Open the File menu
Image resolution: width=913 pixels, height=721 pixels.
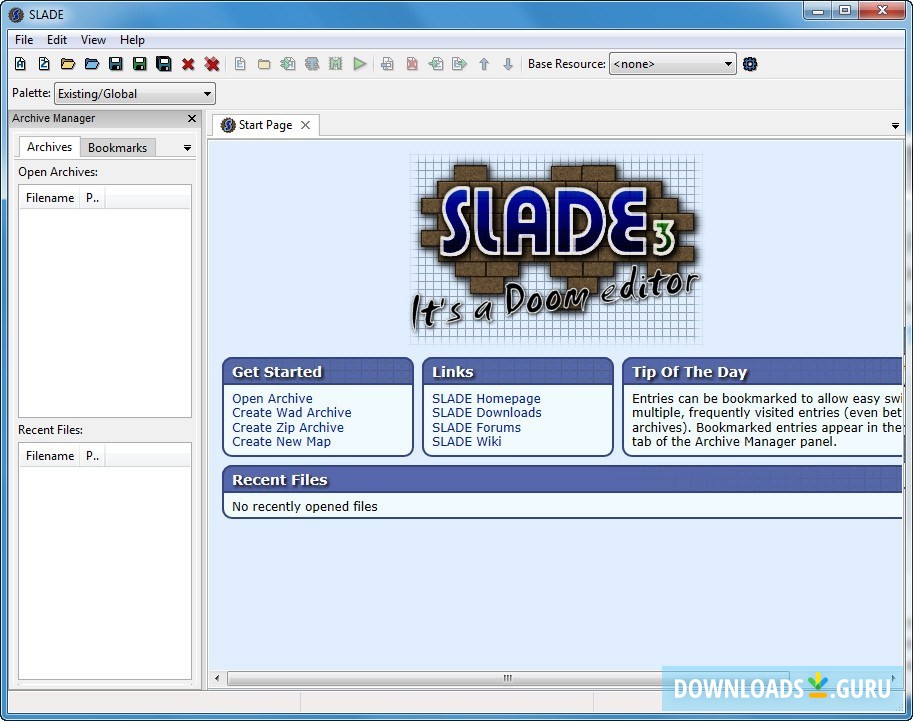pyautogui.click(x=24, y=40)
